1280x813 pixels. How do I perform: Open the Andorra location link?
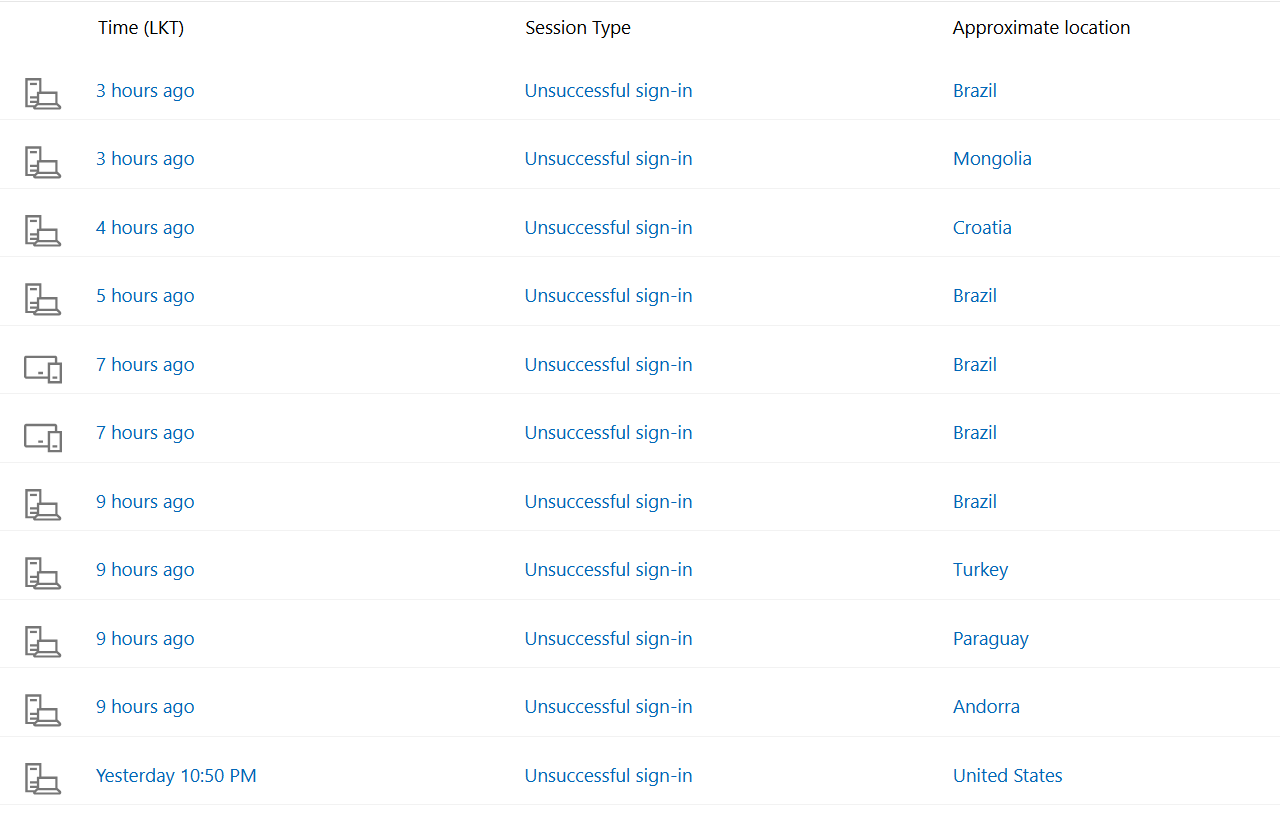pyautogui.click(x=986, y=706)
